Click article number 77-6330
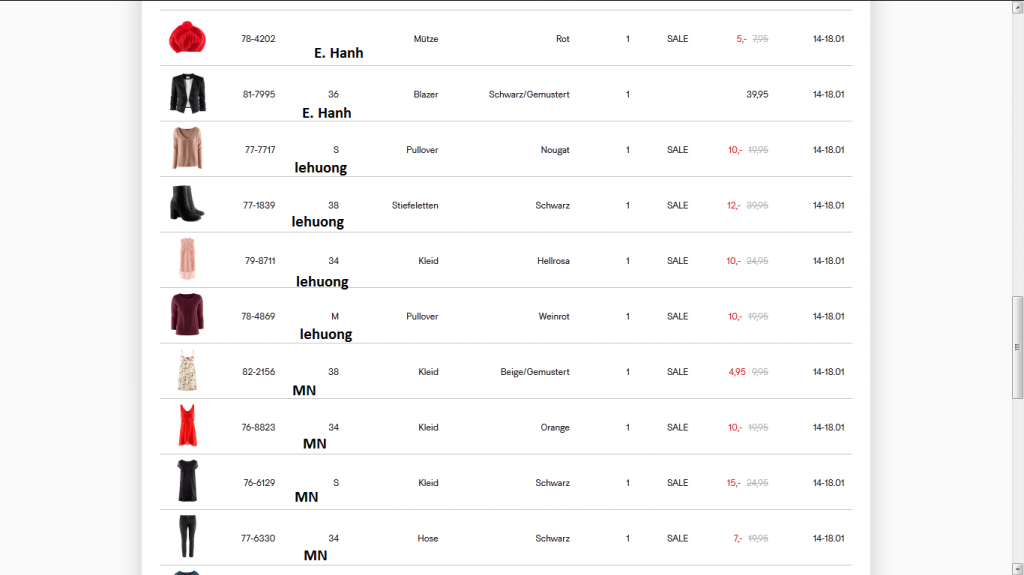This screenshot has width=1024, height=575. point(258,538)
